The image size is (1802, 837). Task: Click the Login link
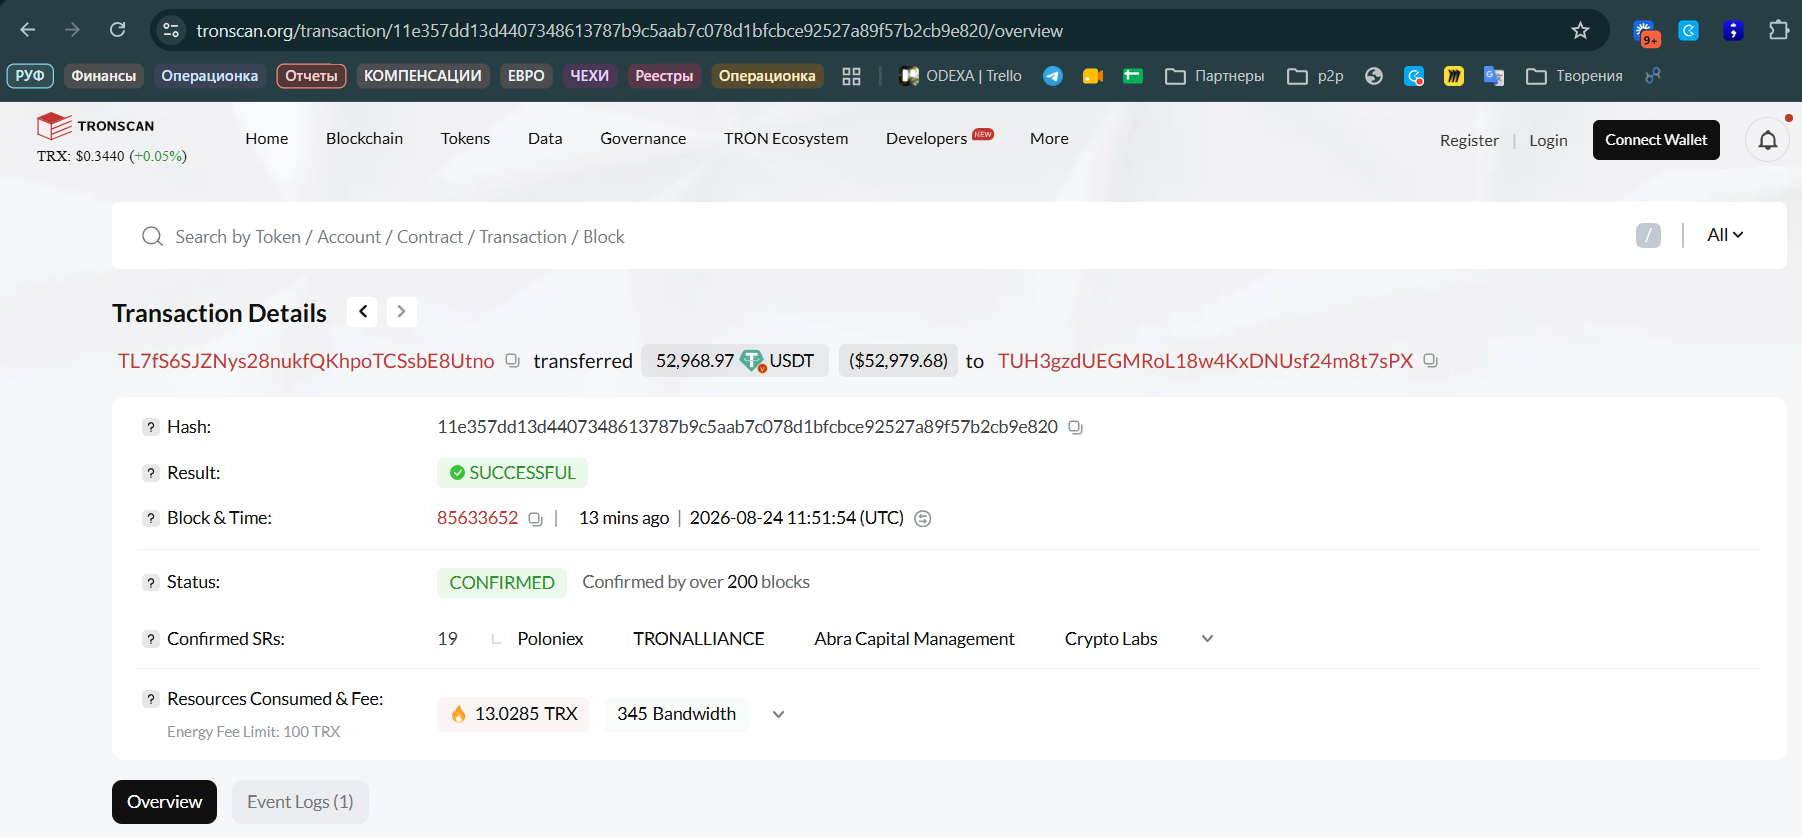[1548, 141]
